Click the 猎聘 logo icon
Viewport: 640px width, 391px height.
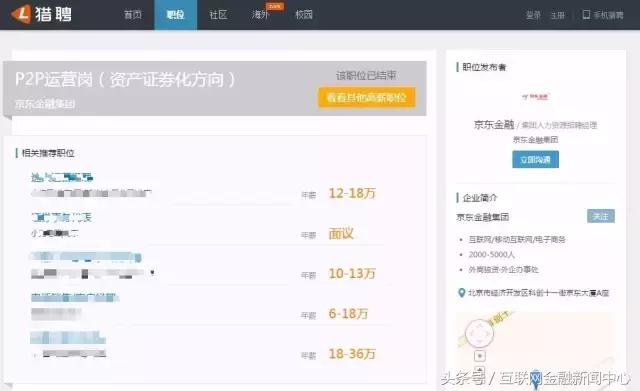point(21,14)
